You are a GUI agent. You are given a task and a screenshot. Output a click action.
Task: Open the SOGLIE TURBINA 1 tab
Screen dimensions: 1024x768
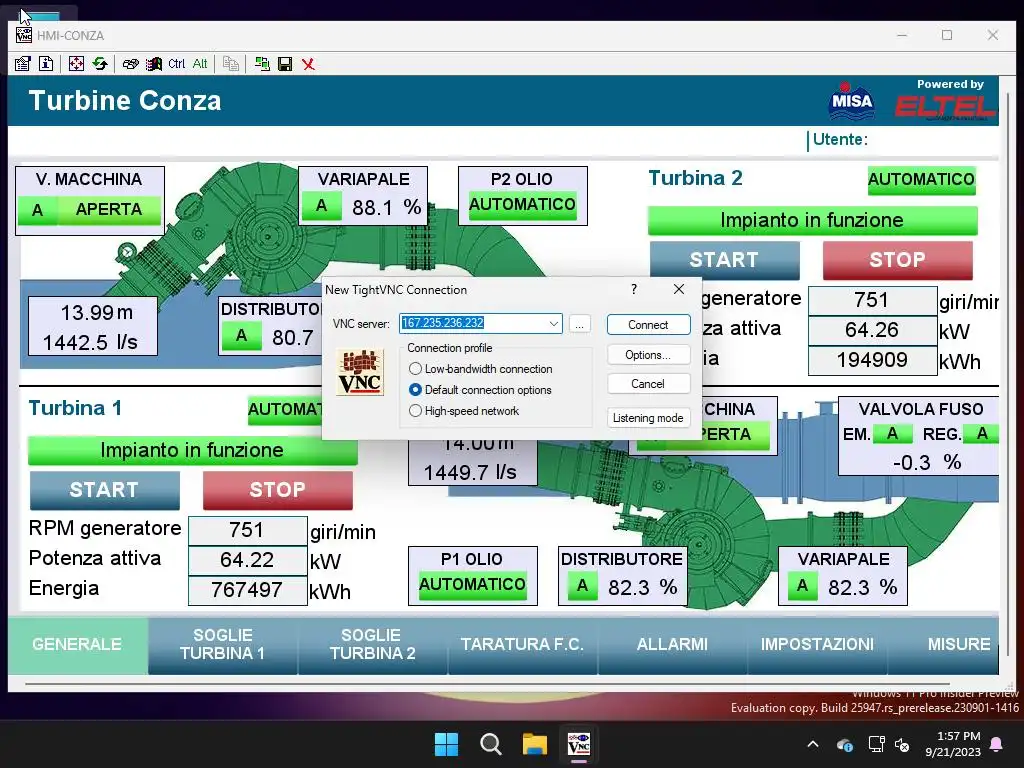pos(223,645)
